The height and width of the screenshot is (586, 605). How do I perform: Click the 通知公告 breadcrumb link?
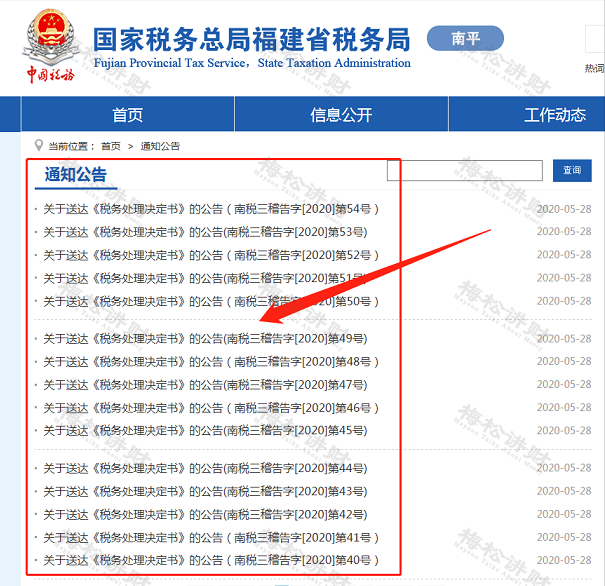[160, 146]
